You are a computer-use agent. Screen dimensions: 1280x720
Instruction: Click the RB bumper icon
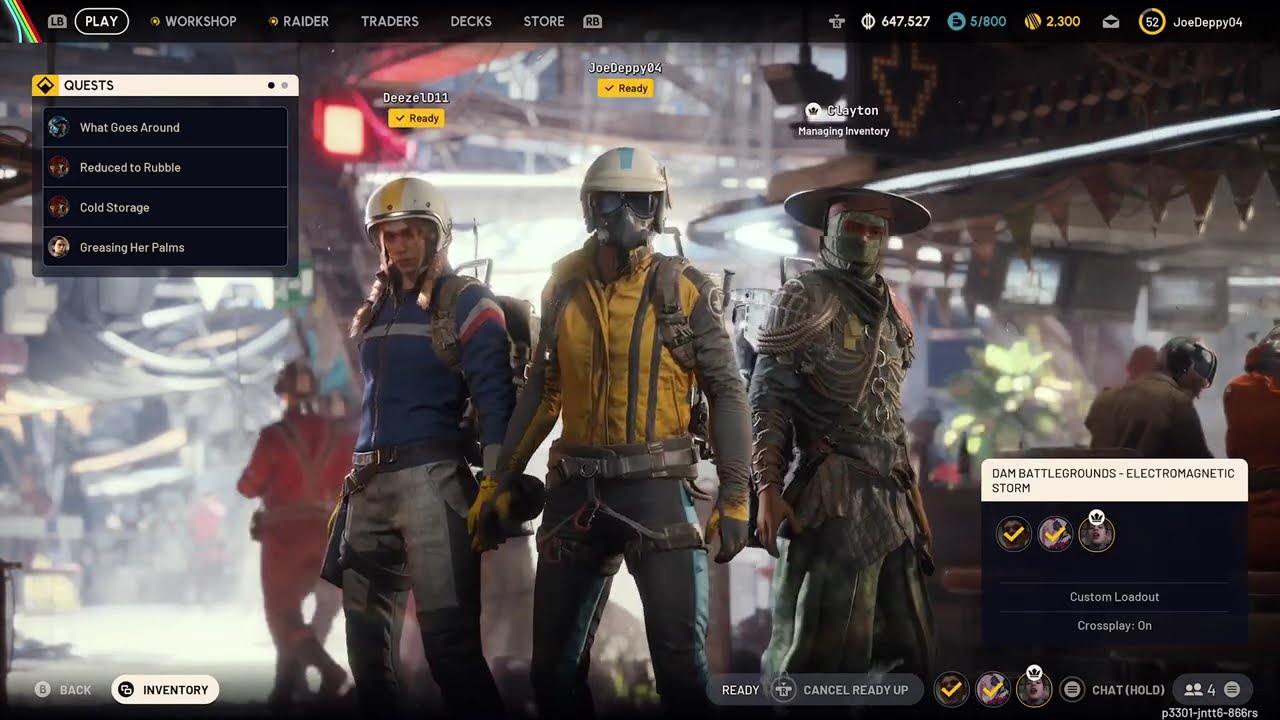pos(592,21)
